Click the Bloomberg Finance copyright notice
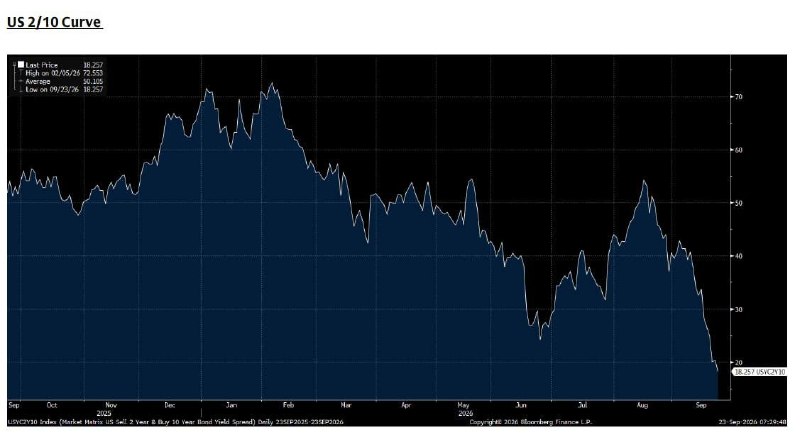This screenshot has width=800, height=437. [x=530, y=422]
